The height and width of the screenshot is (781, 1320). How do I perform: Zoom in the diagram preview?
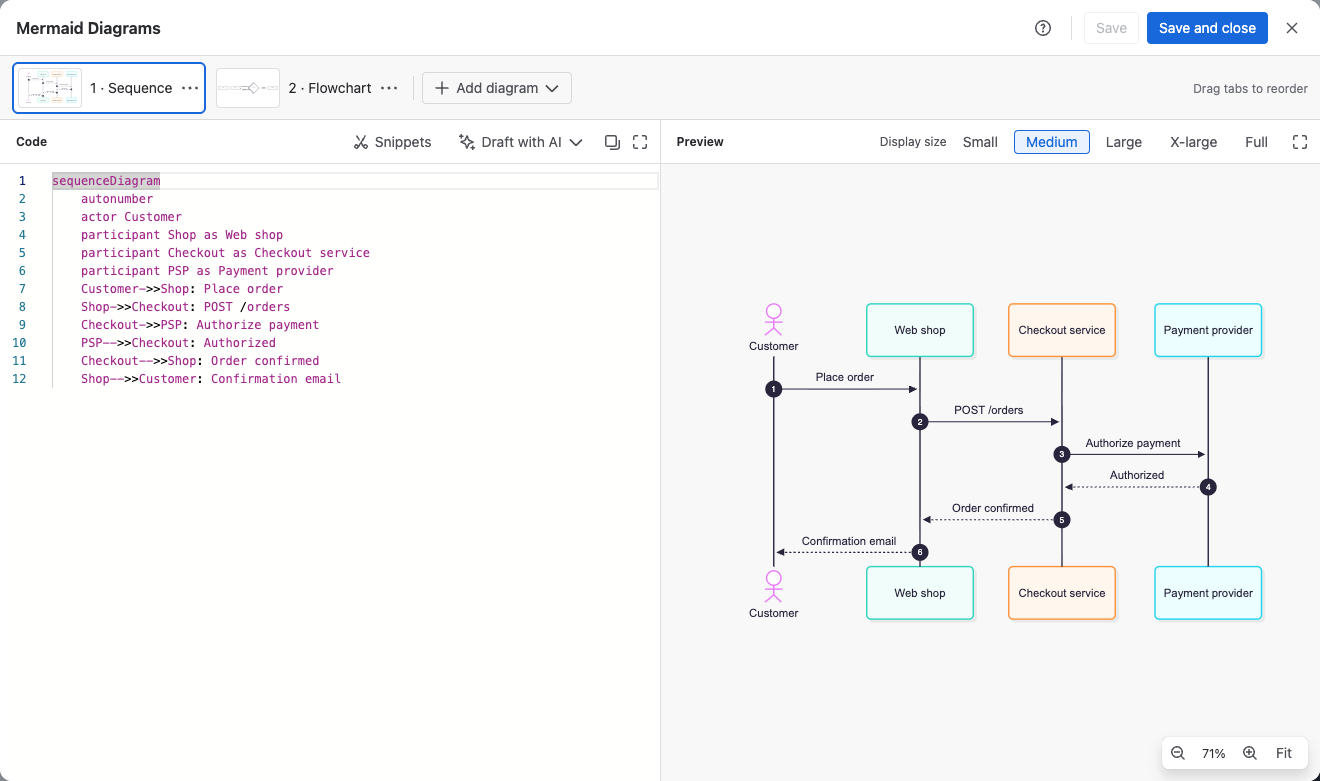1249,753
